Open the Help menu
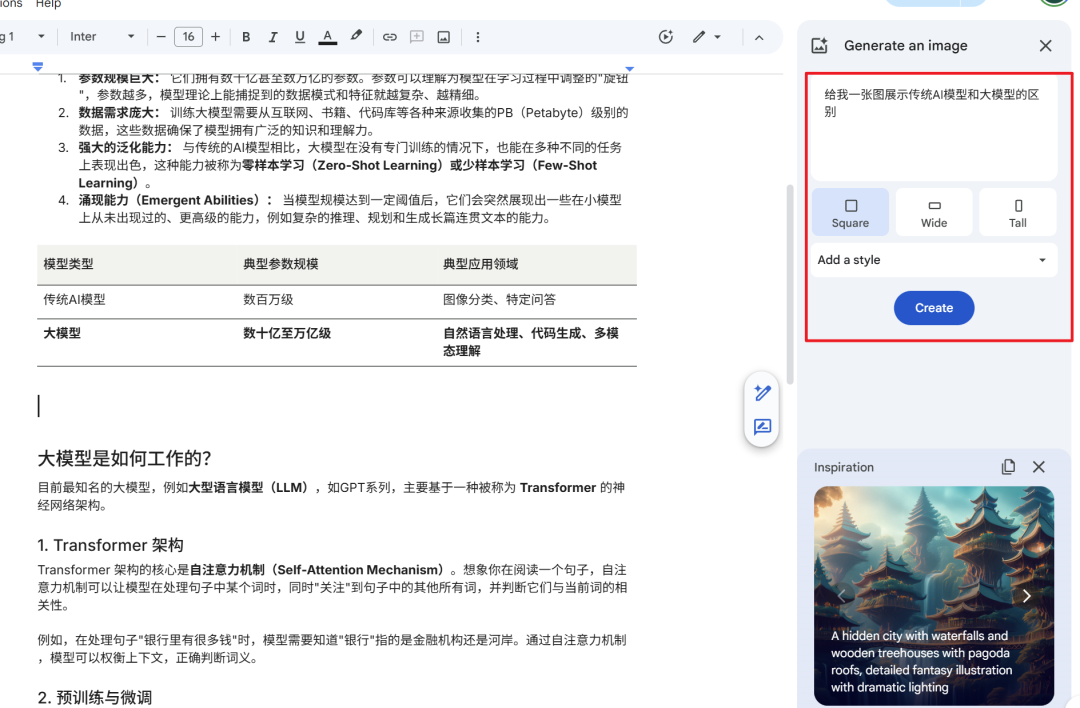Image resolution: width=1080 pixels, height=708 pixels. click(48, 4)
